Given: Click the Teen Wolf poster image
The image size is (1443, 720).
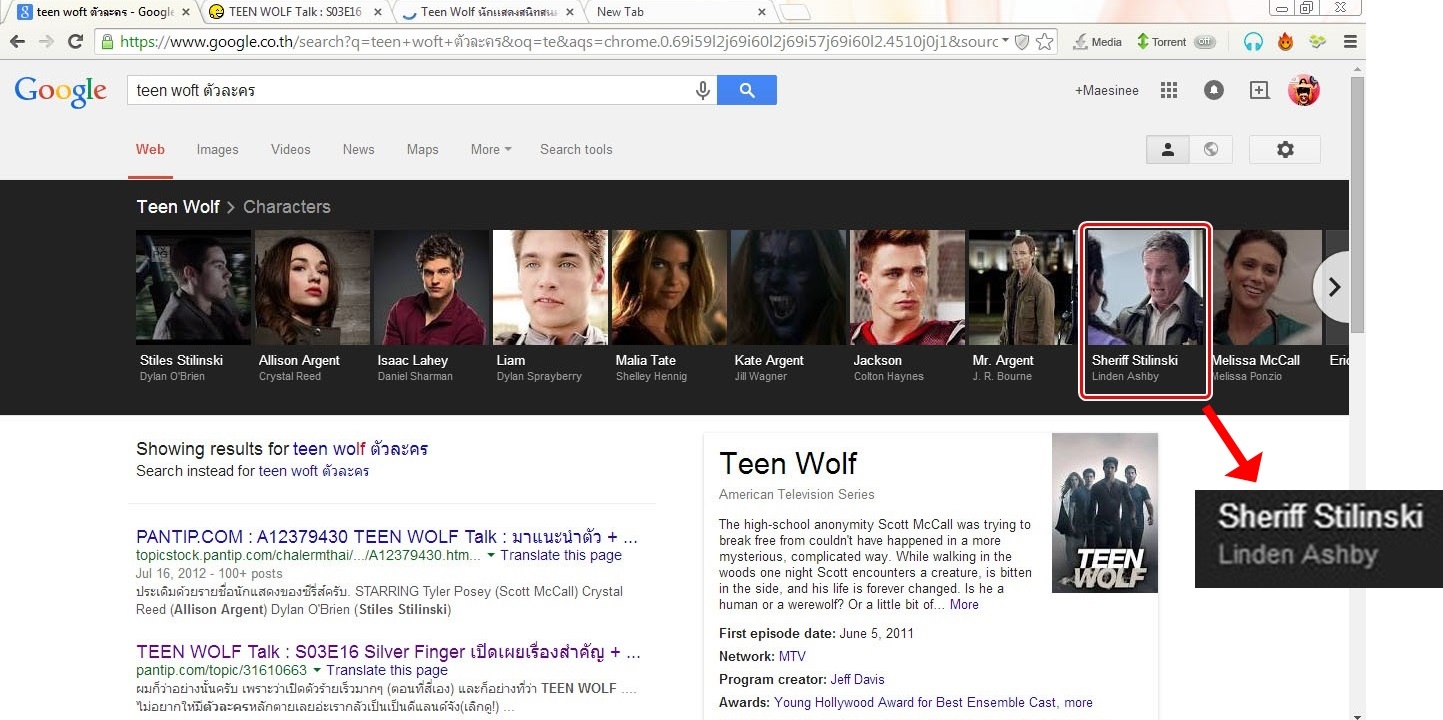Looking at the screenshot, I should pyautogui.click(x=1105, y=513).
